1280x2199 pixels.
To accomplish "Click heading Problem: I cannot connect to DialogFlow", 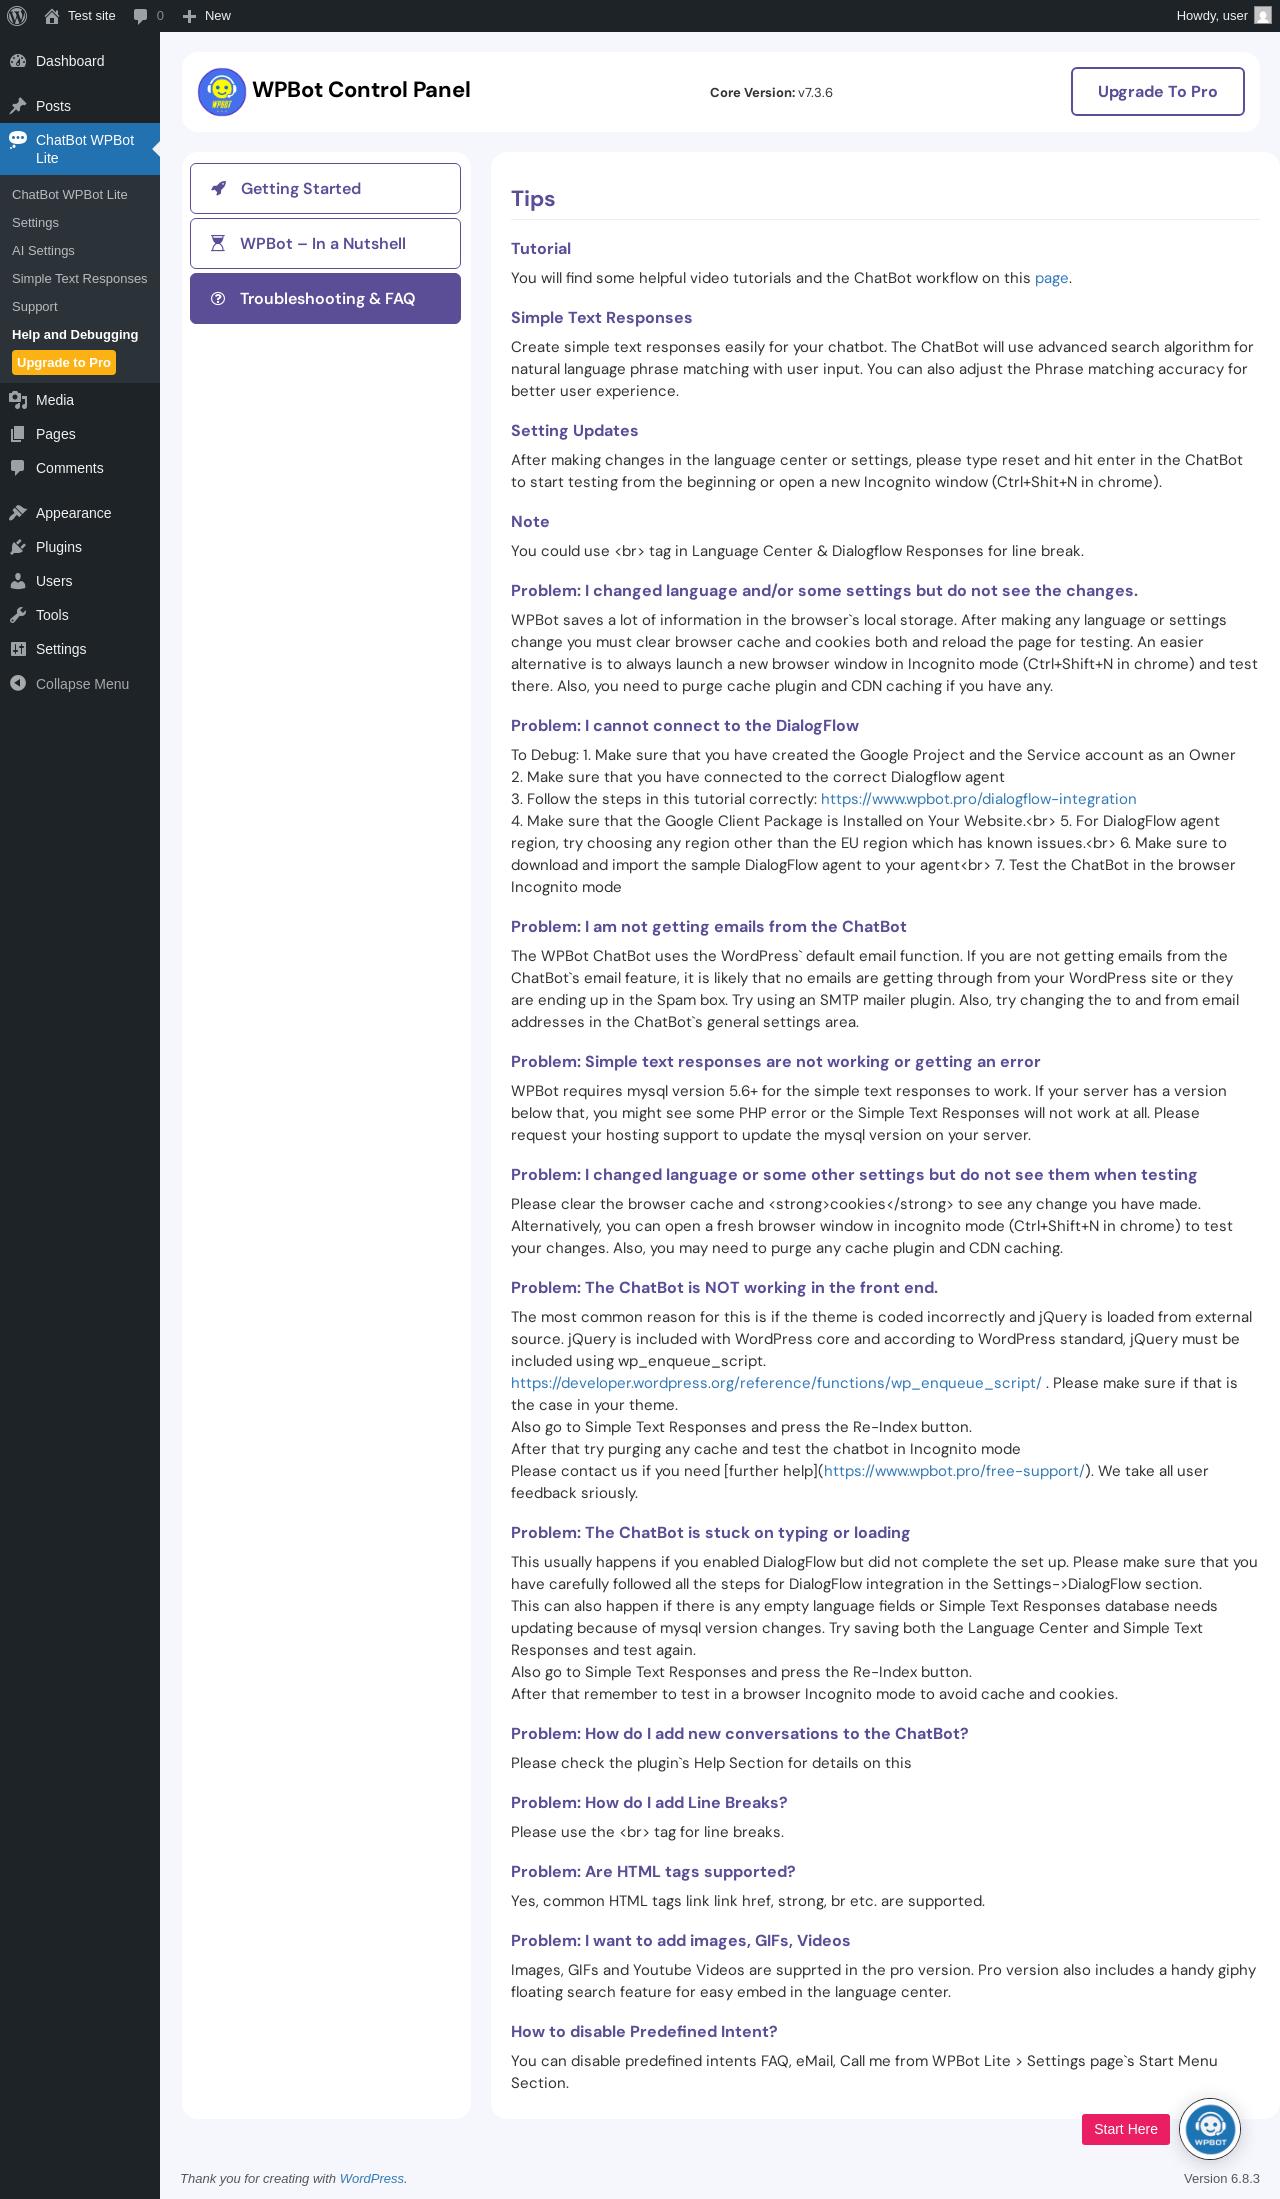I will [x=685, y=726].
